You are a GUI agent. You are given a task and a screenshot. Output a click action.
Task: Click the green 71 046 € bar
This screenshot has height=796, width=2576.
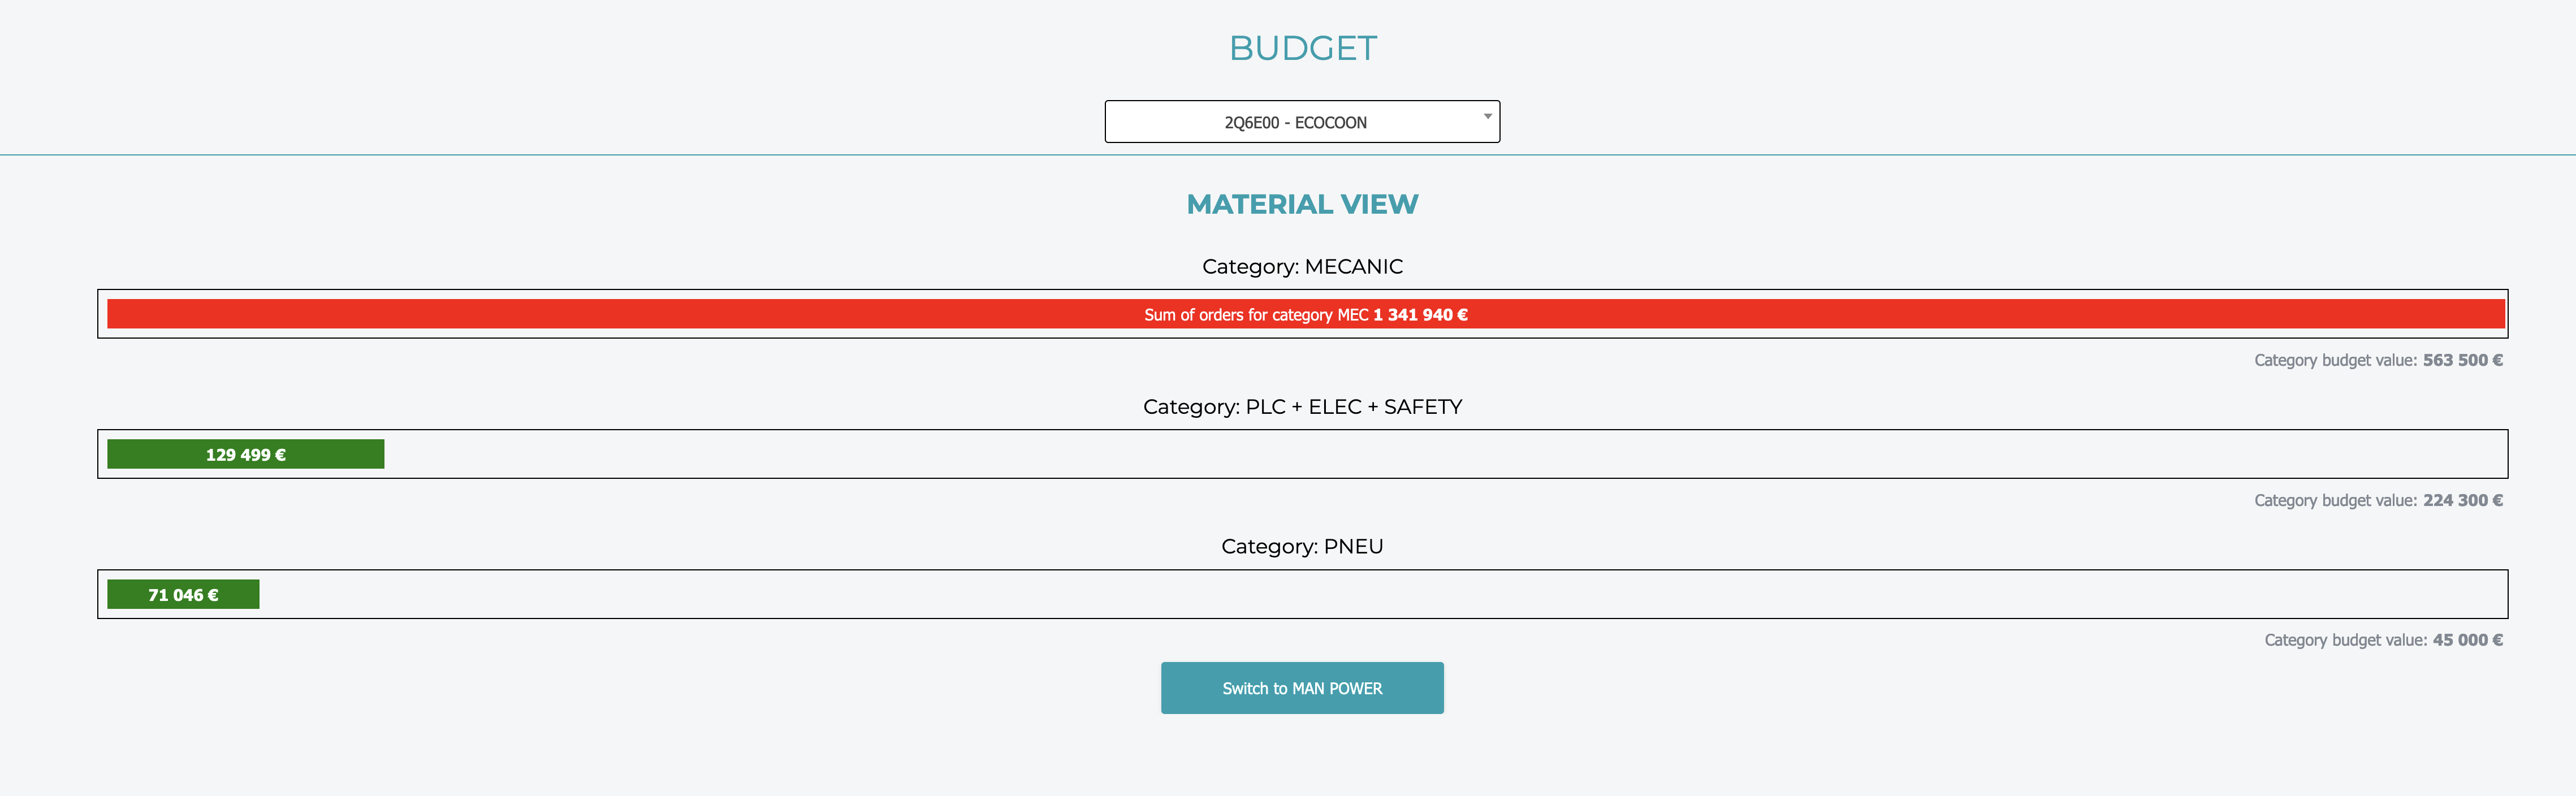(x=183, y=595)
